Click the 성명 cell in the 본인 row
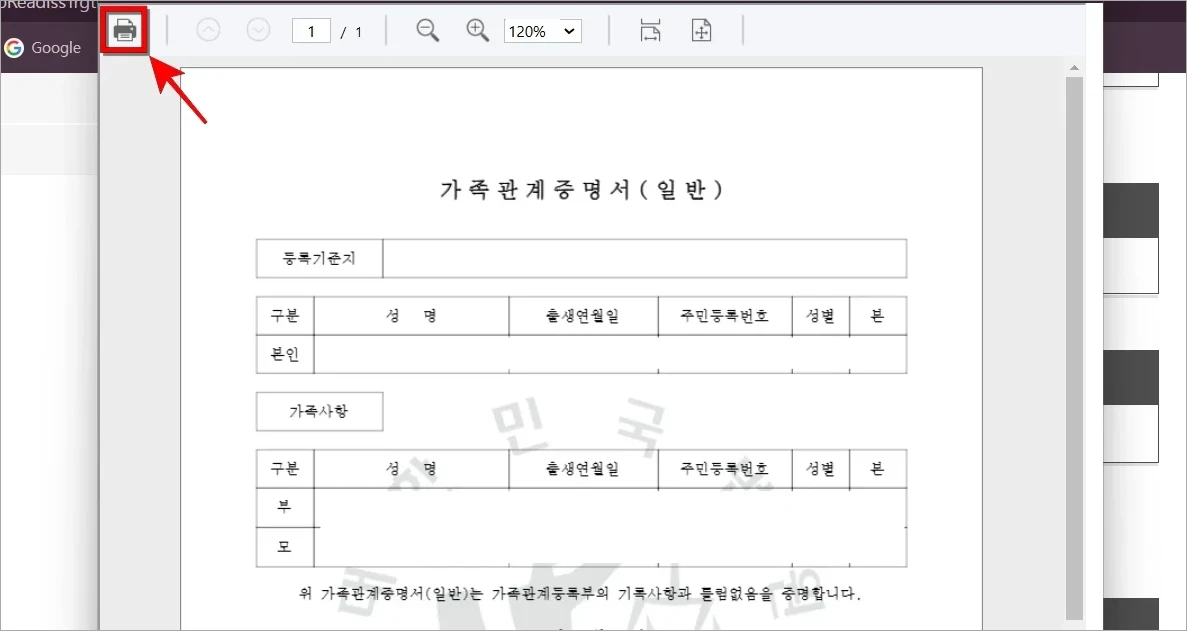 point(411,354)
